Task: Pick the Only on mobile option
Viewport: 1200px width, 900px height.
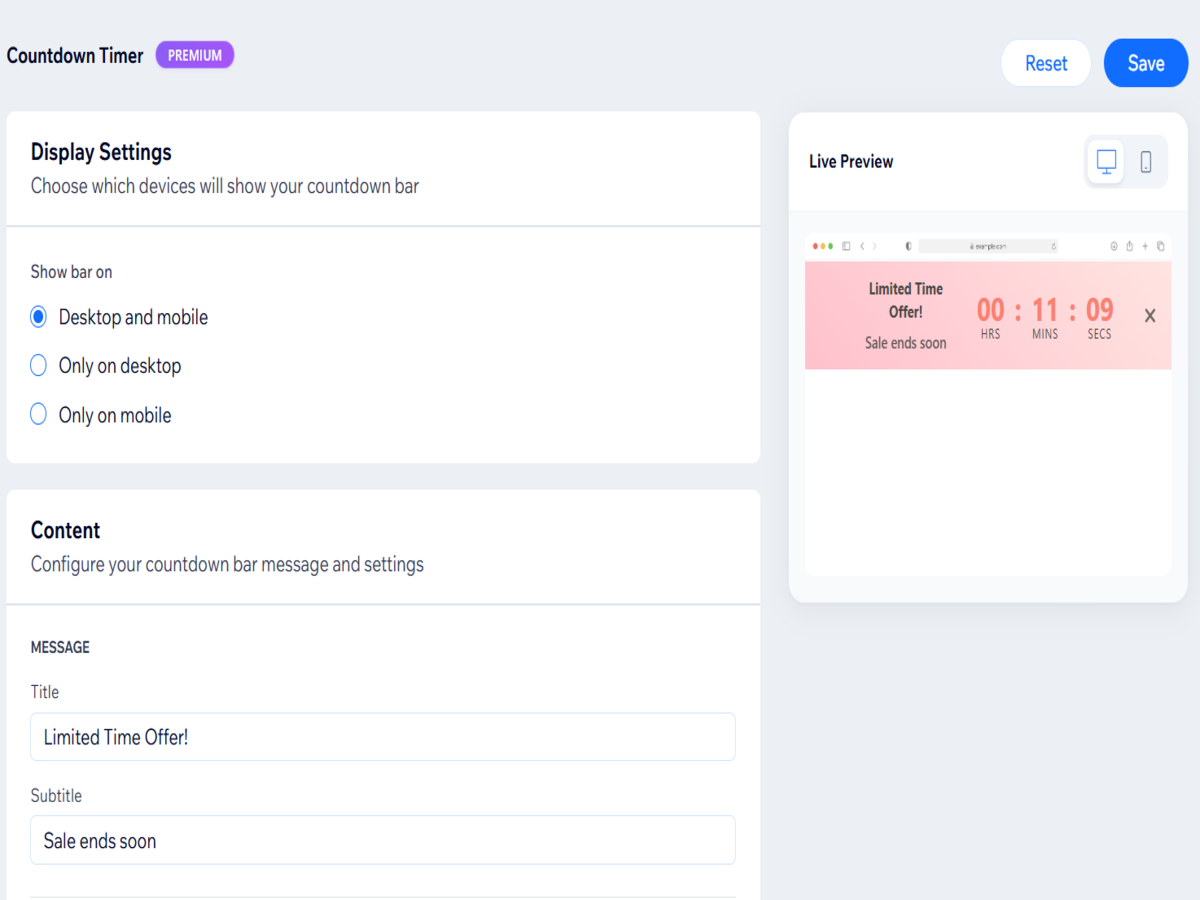Action: click(x=39, y=415)
